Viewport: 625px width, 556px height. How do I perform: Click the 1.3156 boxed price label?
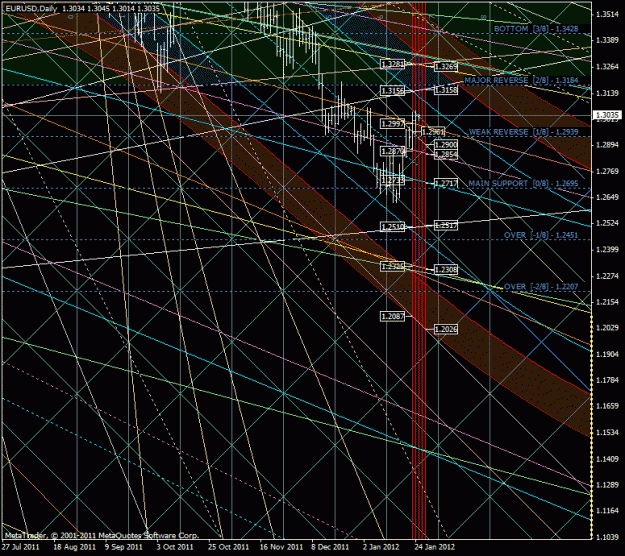tap(393, 90)
